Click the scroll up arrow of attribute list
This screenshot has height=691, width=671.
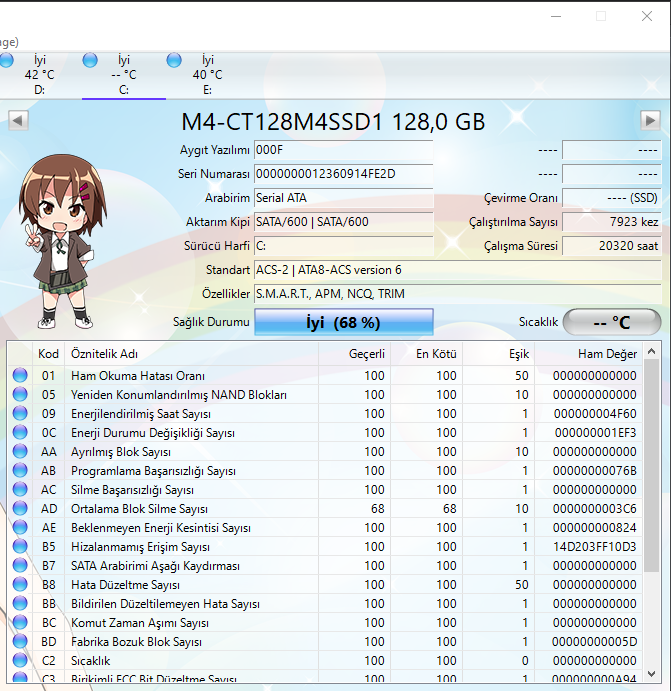click(x=652, y=353)
